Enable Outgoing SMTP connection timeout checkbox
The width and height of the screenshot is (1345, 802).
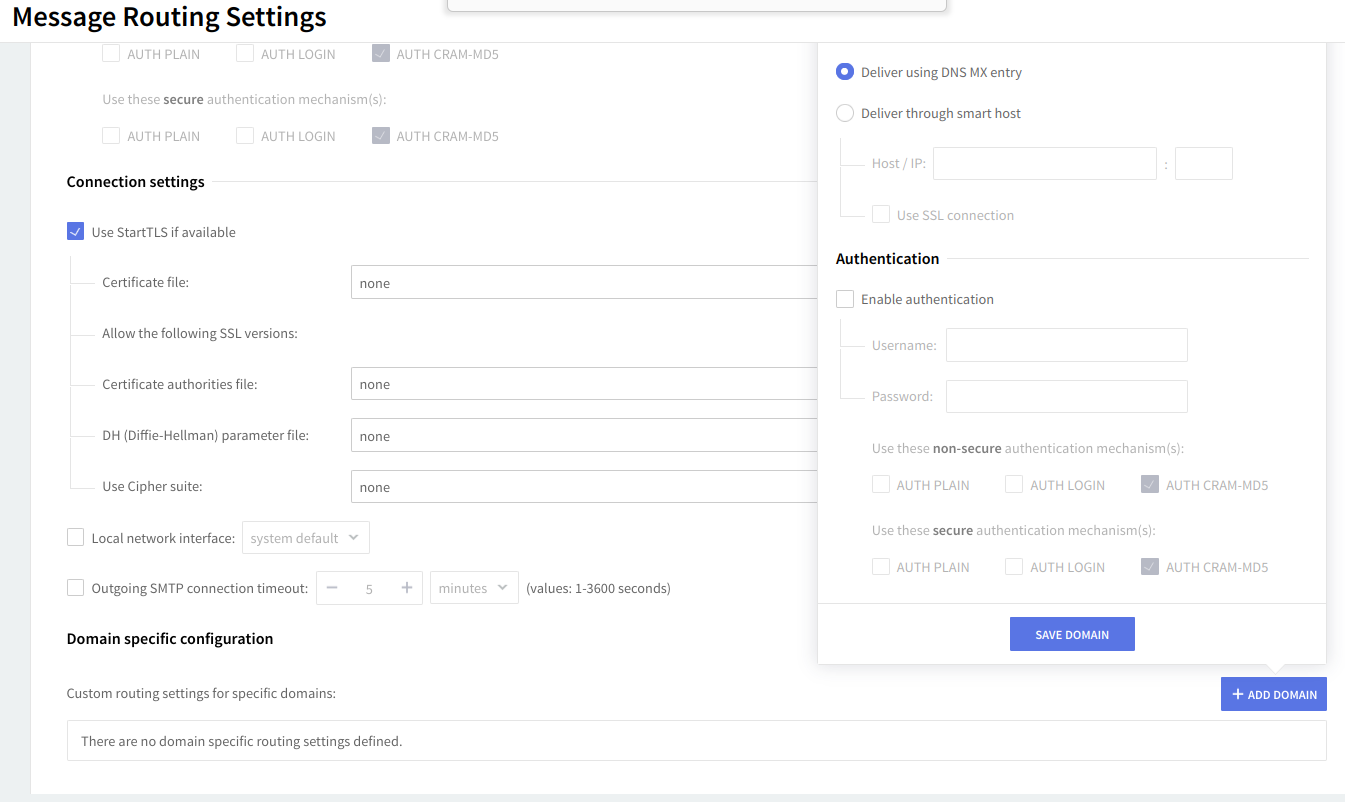75,588
